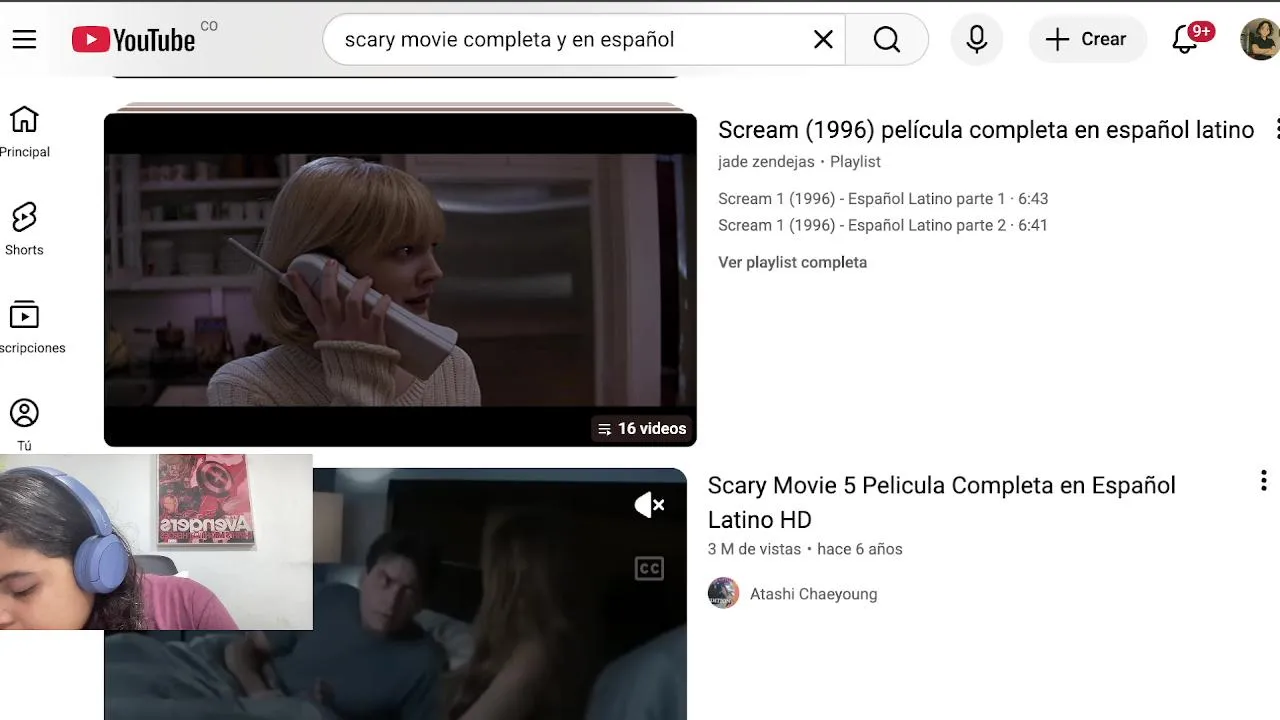The width and height of the screenshot is (1280, 720).
Task: Open Scary Movie 5 video title
Action: tap(941, 502)
